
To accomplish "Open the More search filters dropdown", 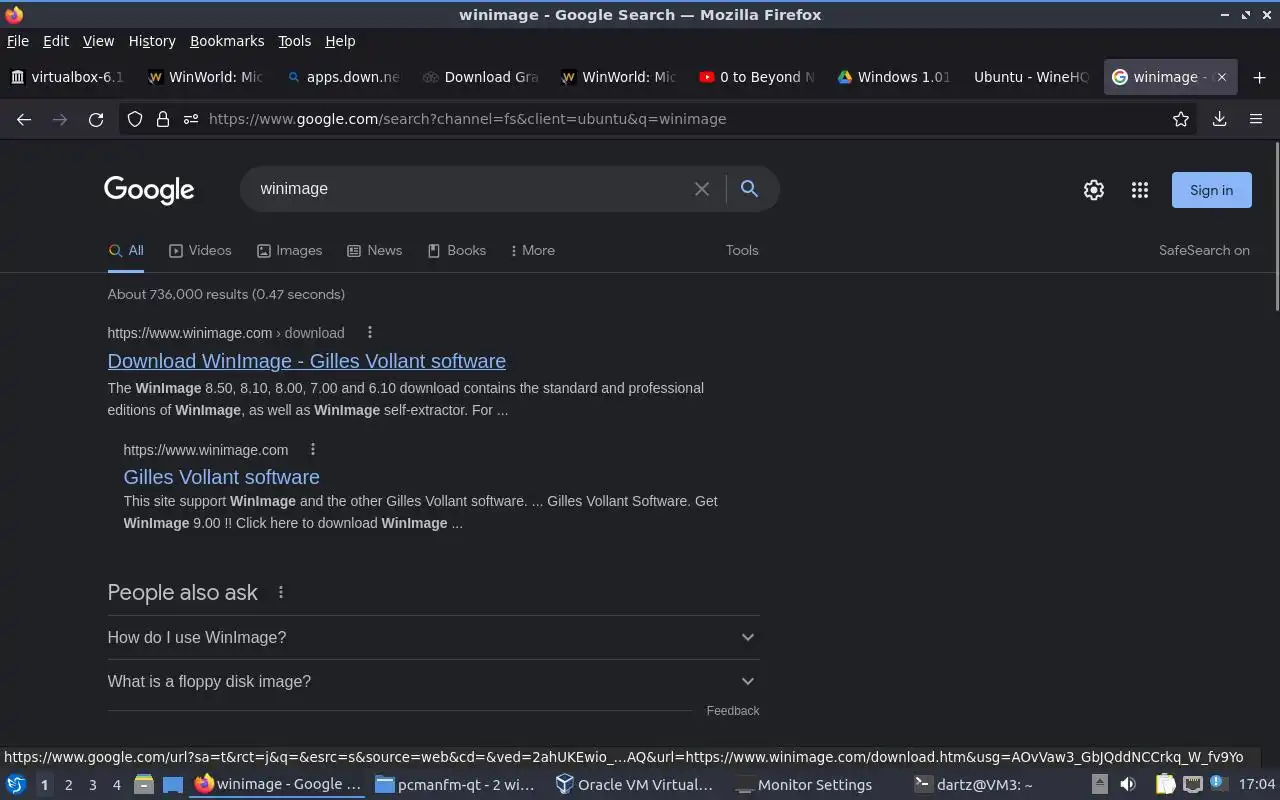I will tap(532, 251).
